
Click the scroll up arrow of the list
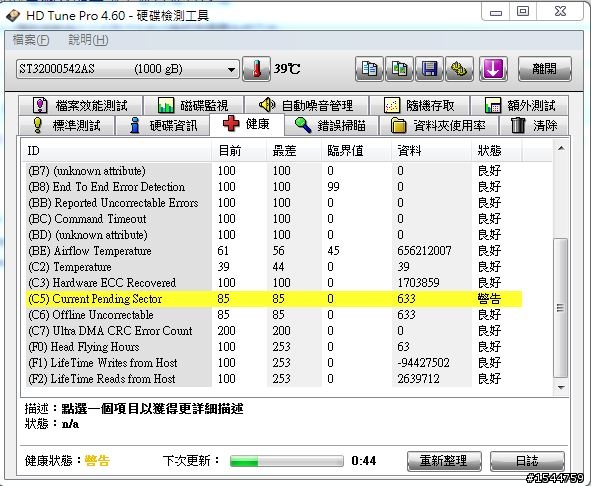(x=561, y=149)
